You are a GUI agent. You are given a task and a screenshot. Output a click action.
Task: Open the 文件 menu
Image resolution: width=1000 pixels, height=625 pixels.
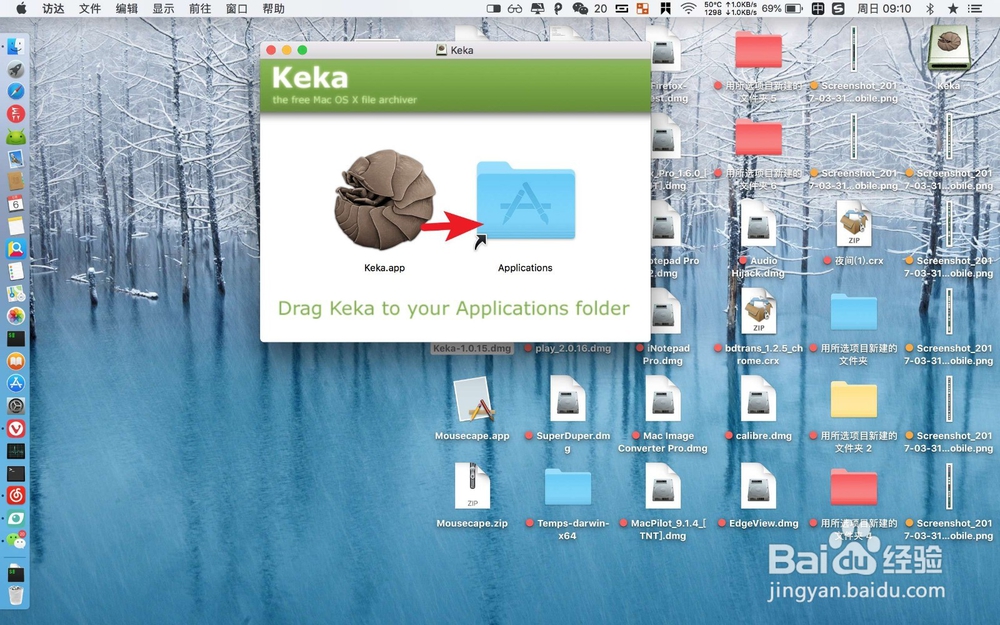[90, 8]
